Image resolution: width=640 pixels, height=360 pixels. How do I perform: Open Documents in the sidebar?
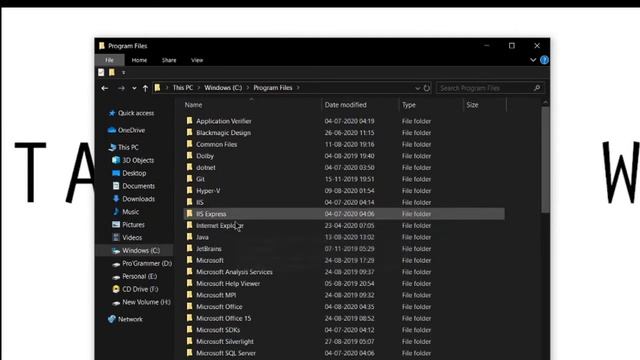pos(139,186)
